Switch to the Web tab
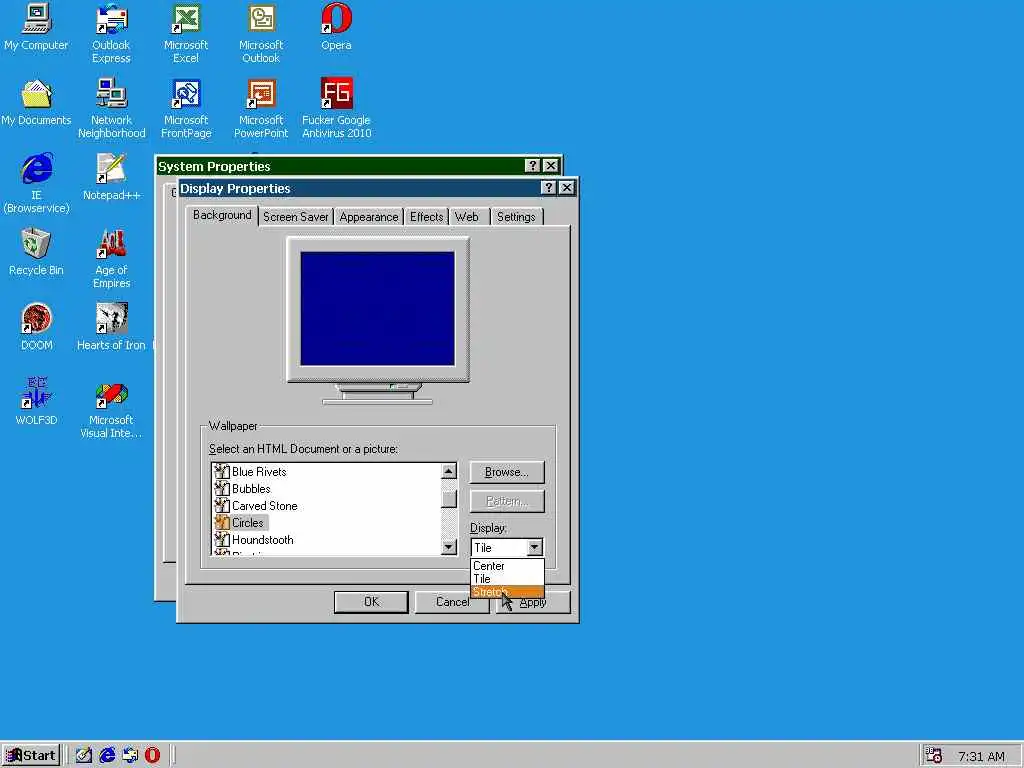This screenshot has width=1024, height=768. (467, 217)
